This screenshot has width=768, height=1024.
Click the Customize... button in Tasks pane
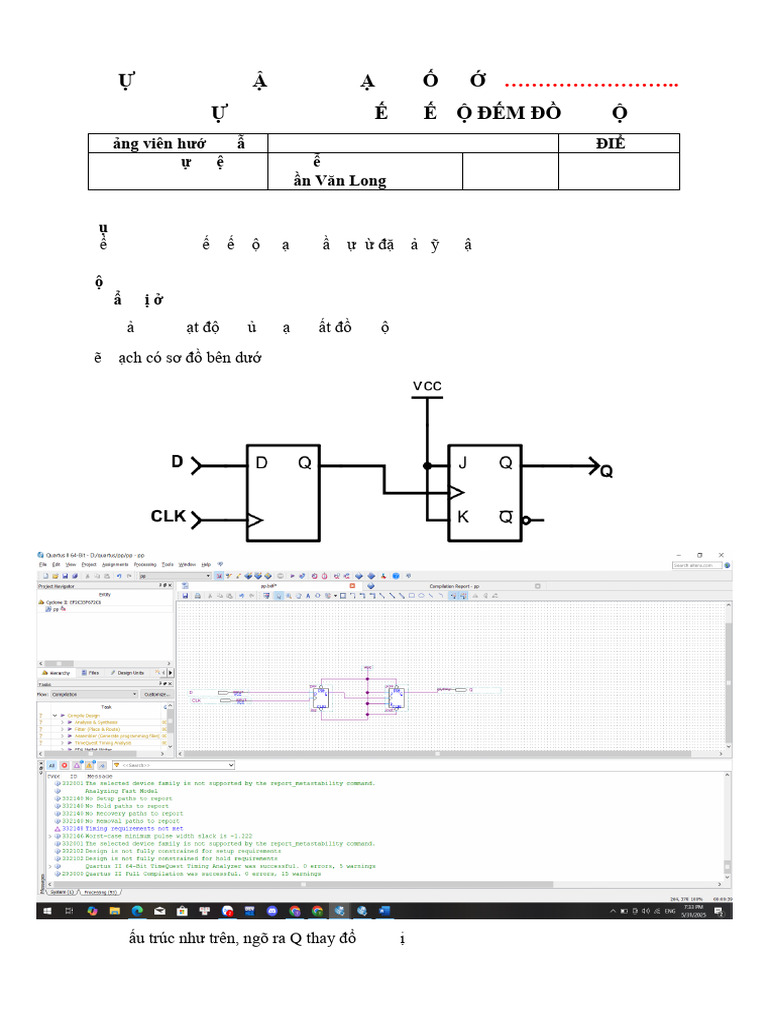point(157,694)
